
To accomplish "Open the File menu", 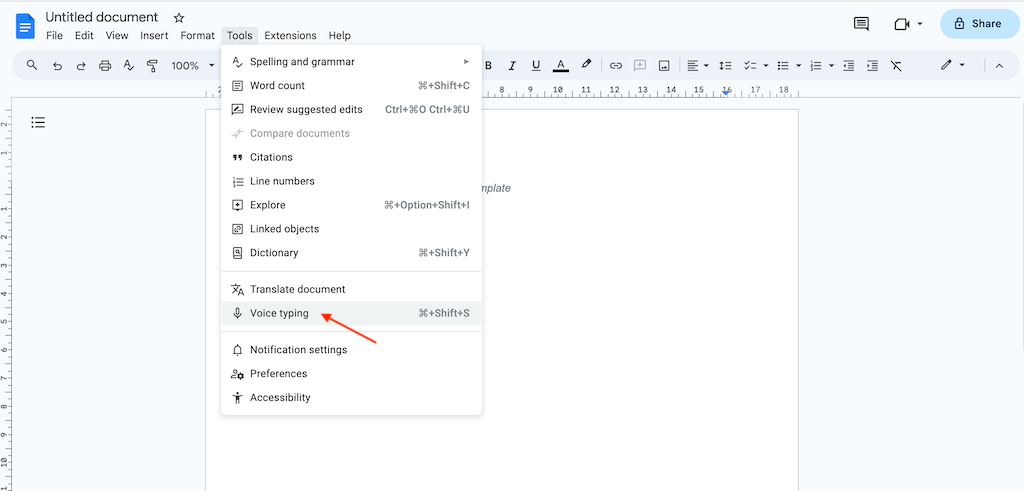I will point(54,36).
